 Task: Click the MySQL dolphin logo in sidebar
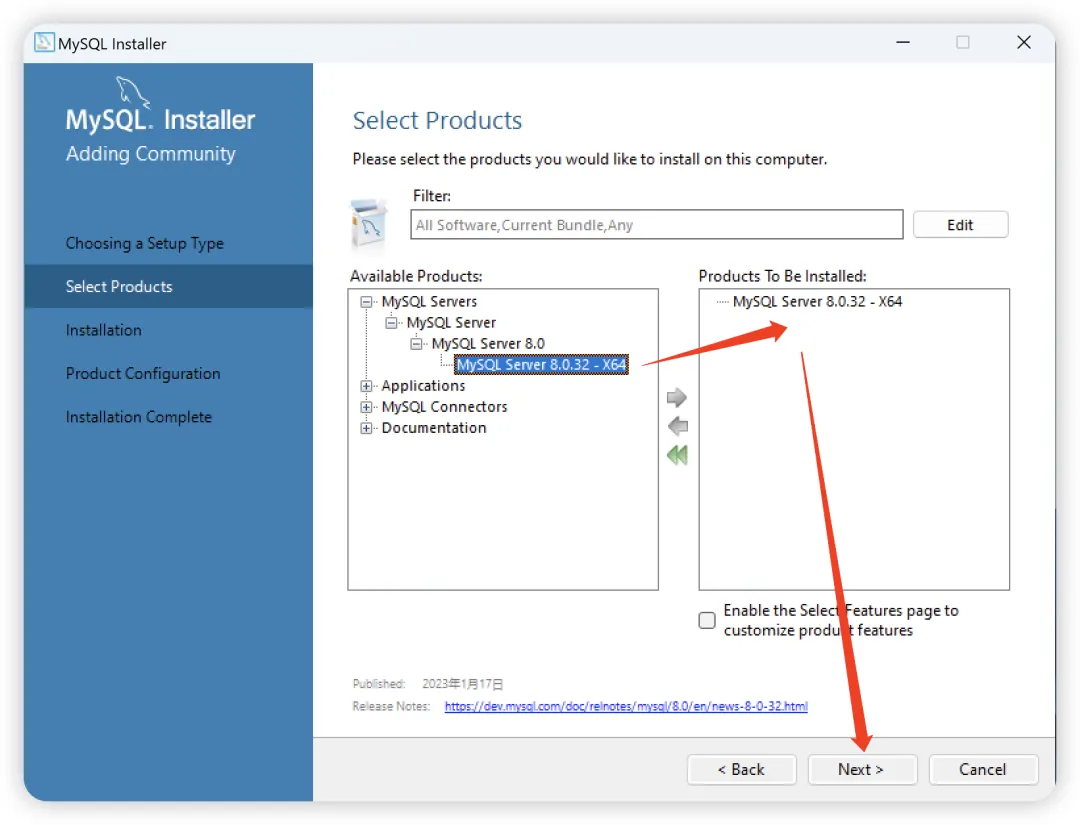[x=132, y=92]
